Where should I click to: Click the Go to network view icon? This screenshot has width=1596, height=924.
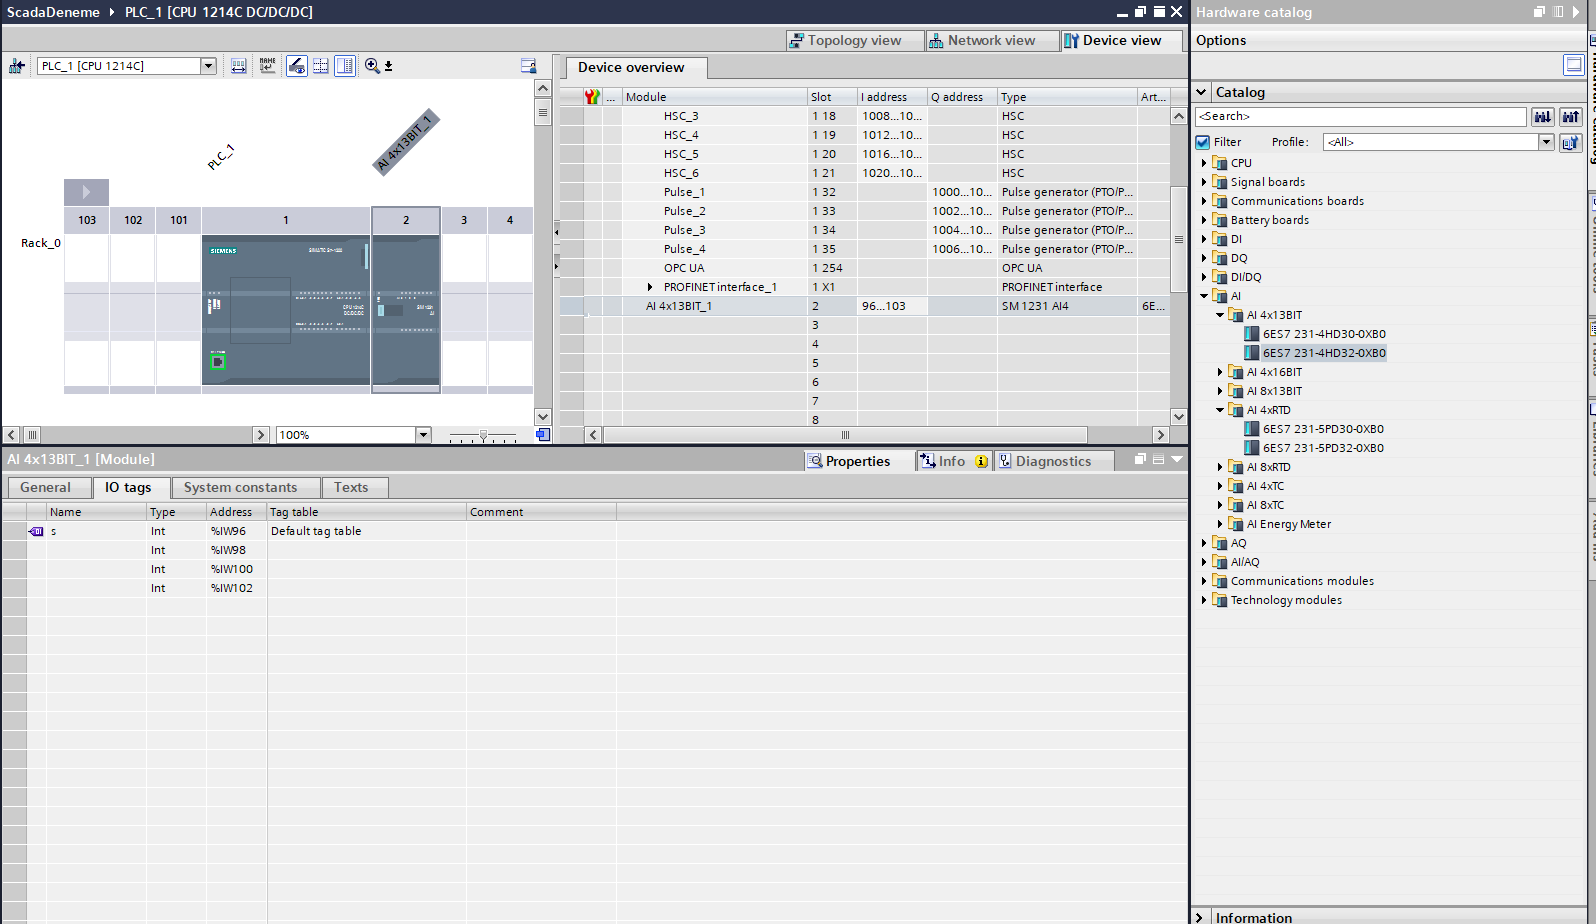pyautogui.click(x=17, y=66)
